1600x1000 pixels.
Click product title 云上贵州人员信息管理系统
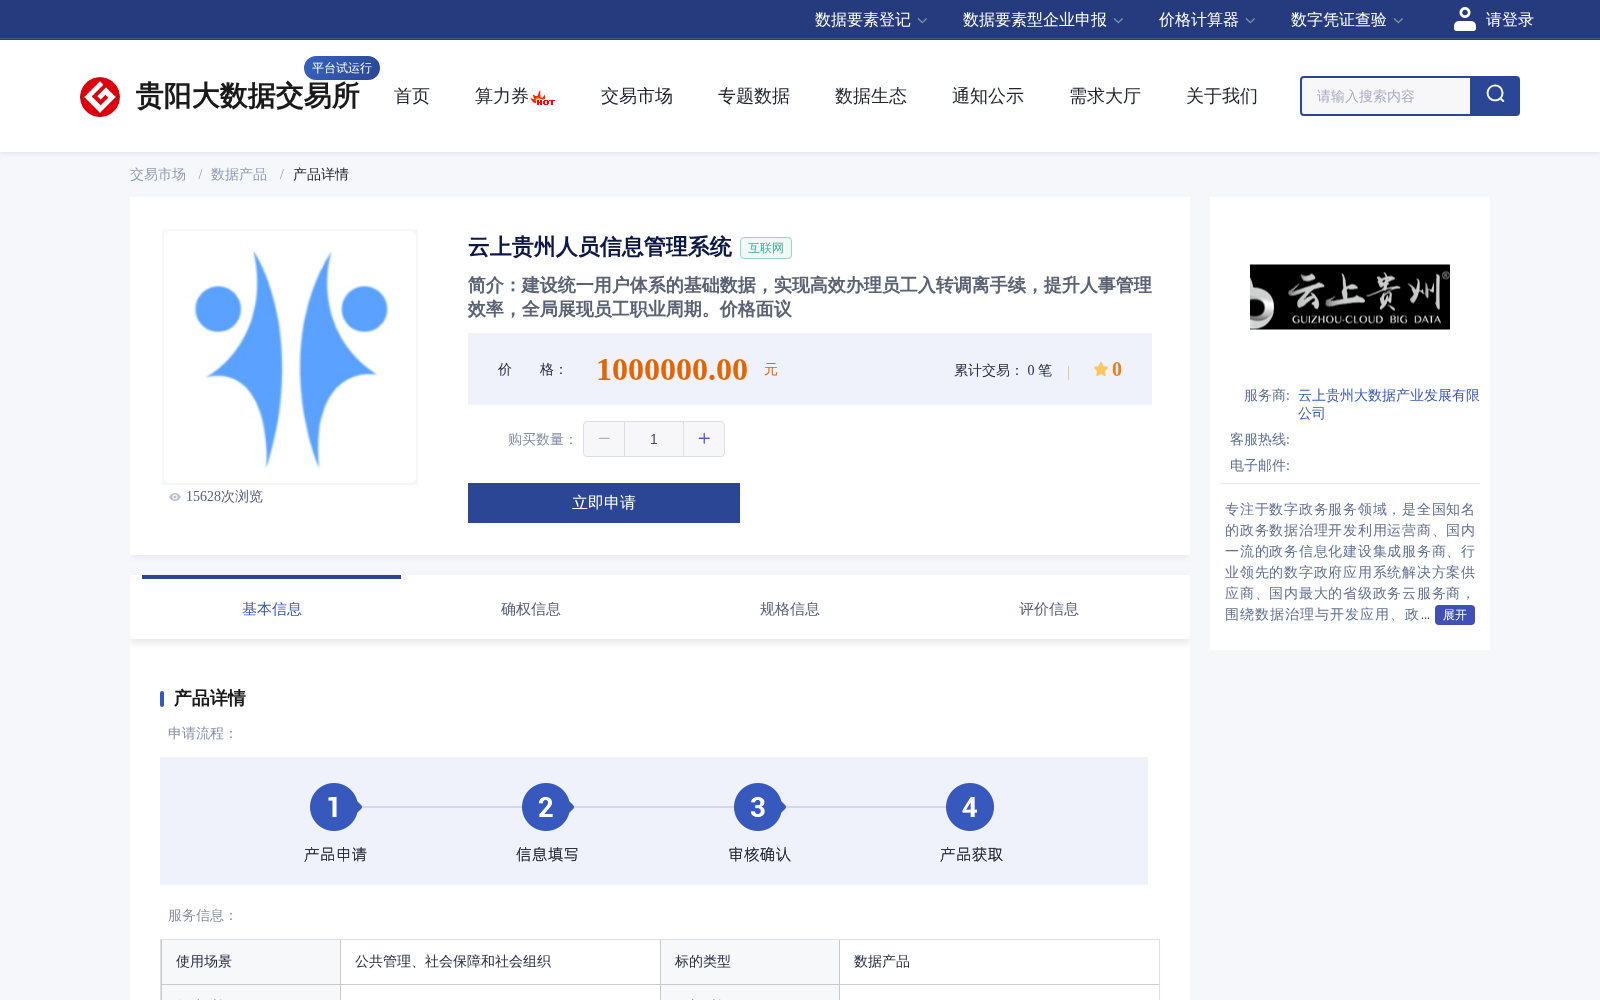coord(600,247)
